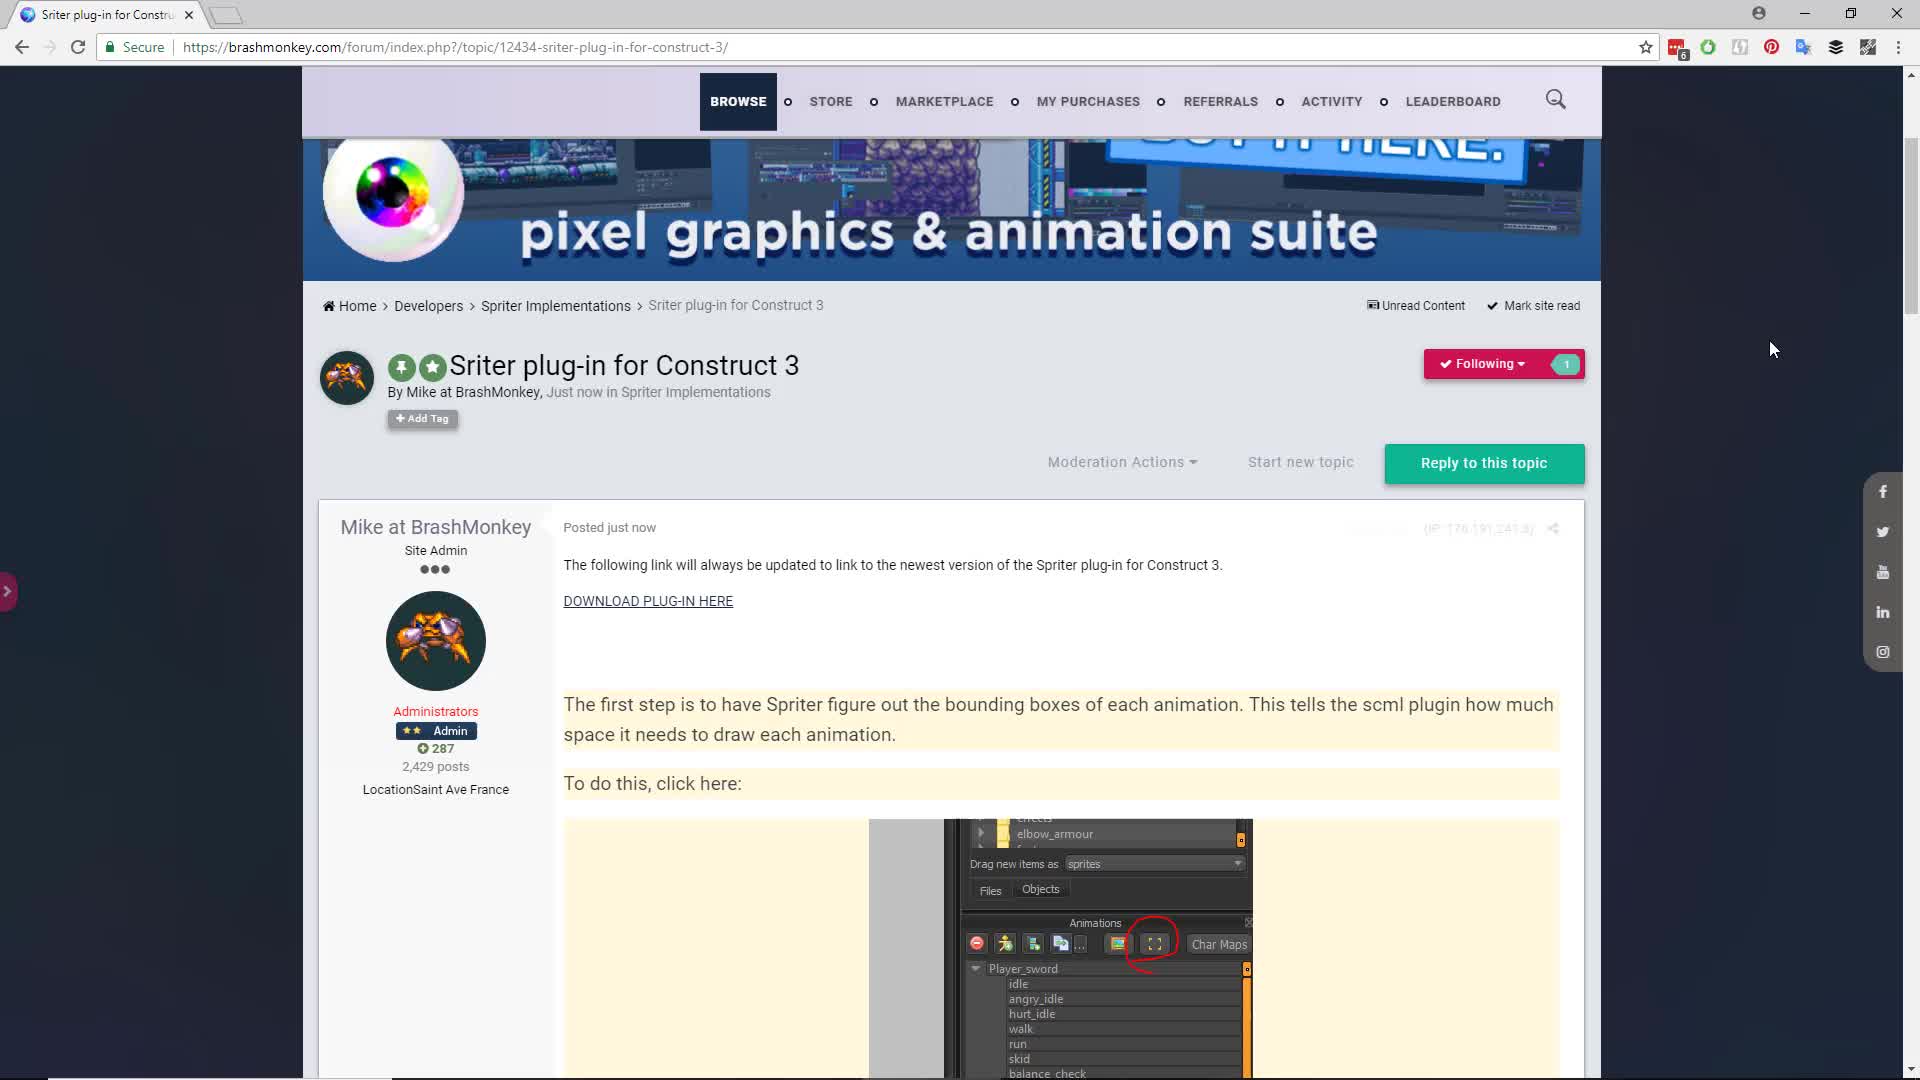Expand the left side panel arrow

(x=7, y=591)
